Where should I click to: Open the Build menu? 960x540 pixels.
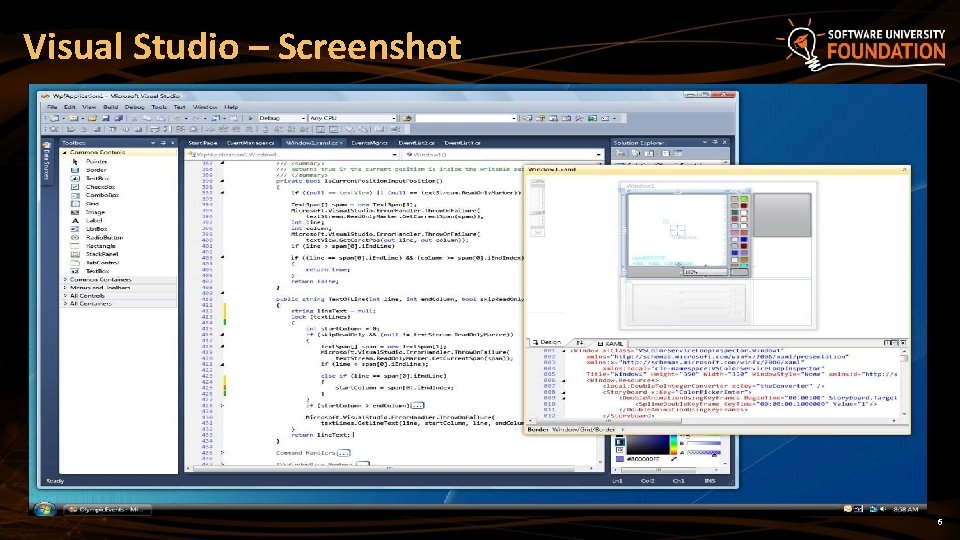pos(110,107)
